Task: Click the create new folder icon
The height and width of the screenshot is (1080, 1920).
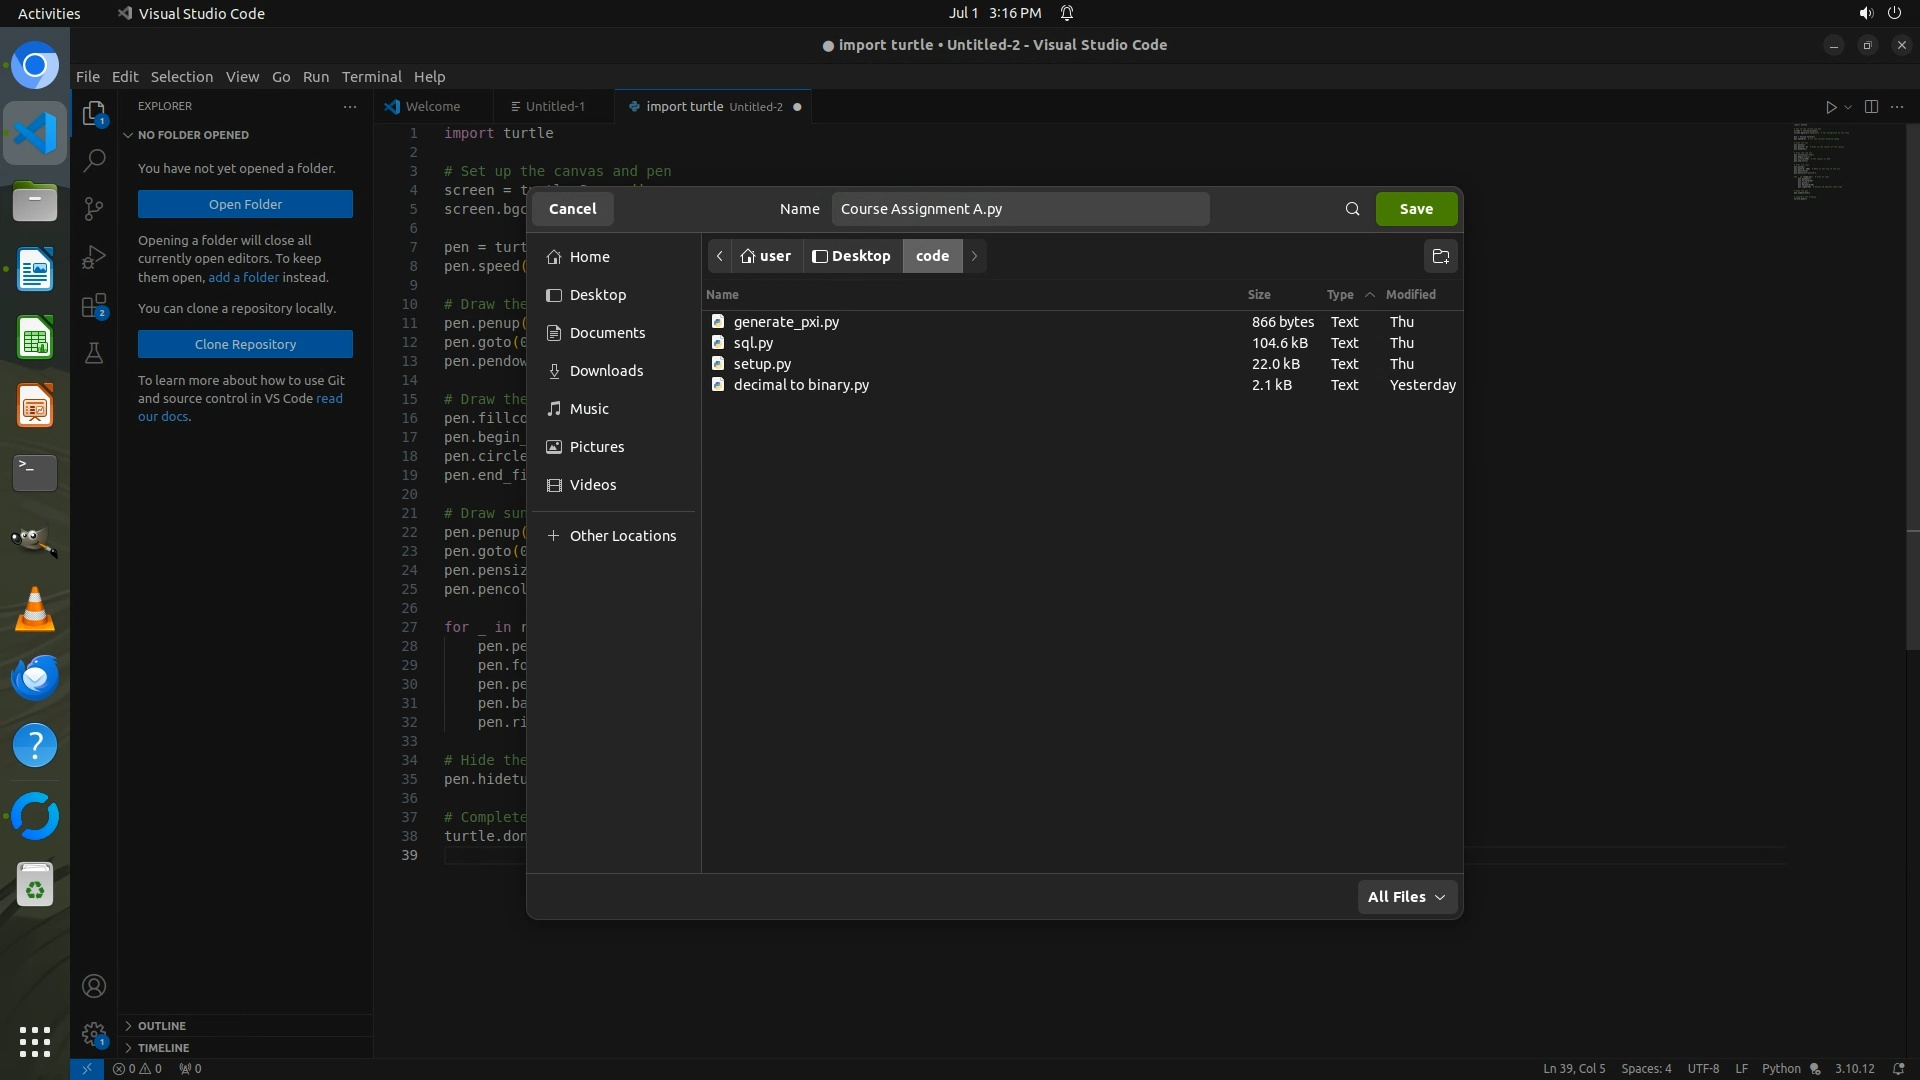Action: point(1440,256)
